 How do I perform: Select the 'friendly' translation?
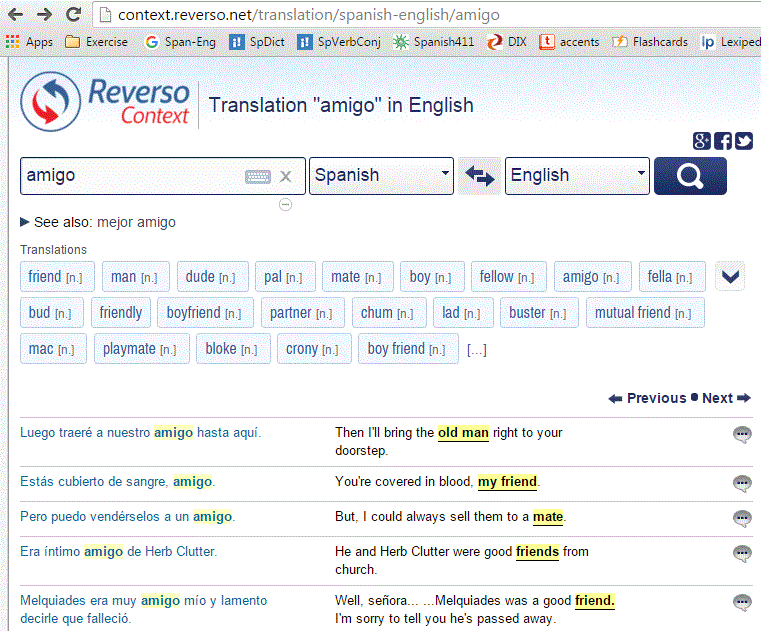point(121,313)
